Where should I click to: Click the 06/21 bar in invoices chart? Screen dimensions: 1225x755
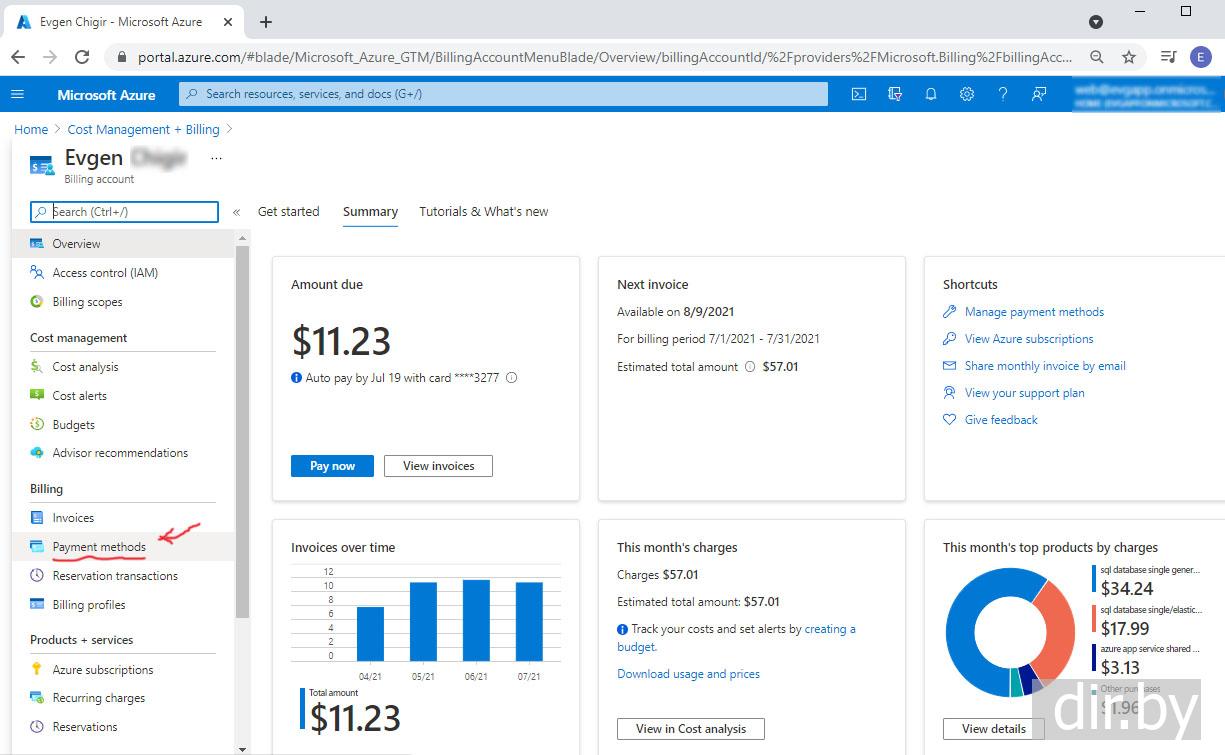tap(476, 620)
